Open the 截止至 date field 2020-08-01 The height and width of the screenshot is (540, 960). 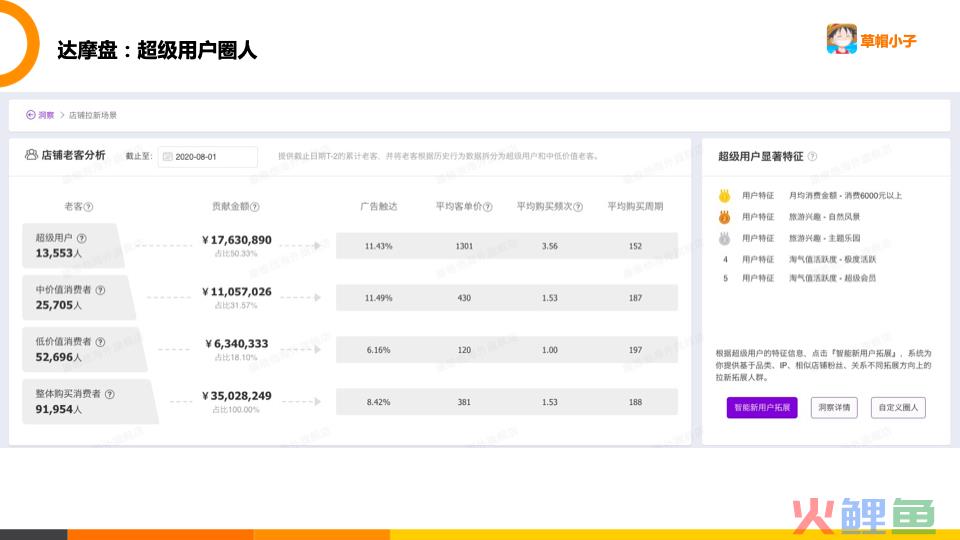208,157
